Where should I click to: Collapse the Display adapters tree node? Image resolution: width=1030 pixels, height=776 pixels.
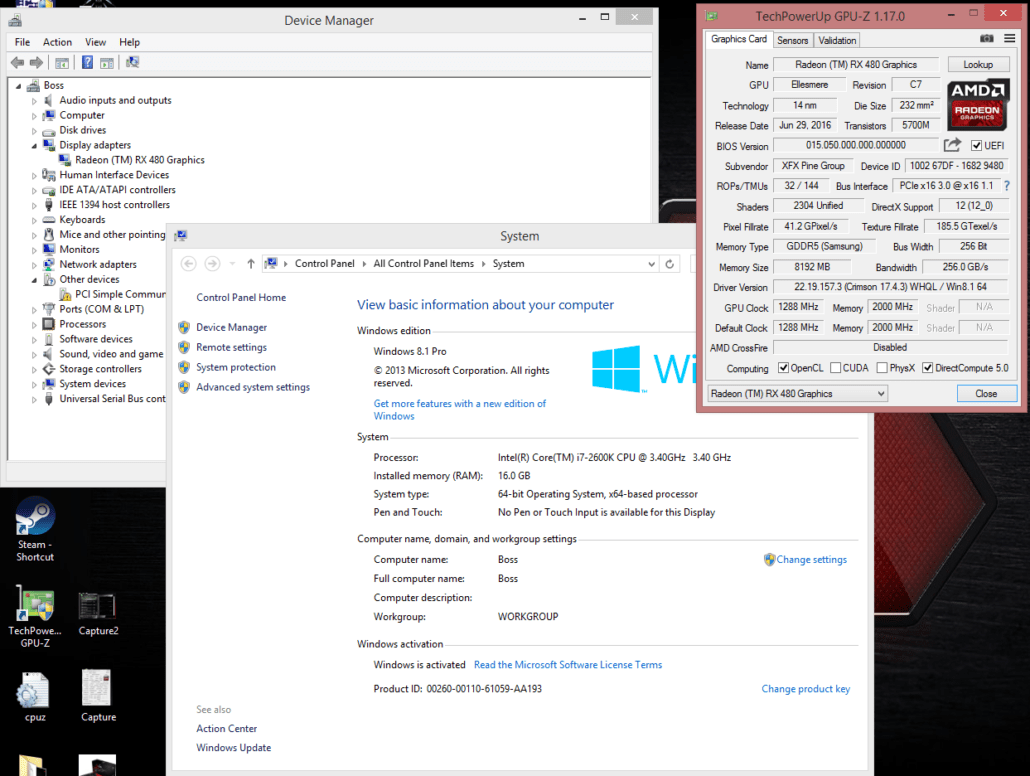click(x=32, y=145)
